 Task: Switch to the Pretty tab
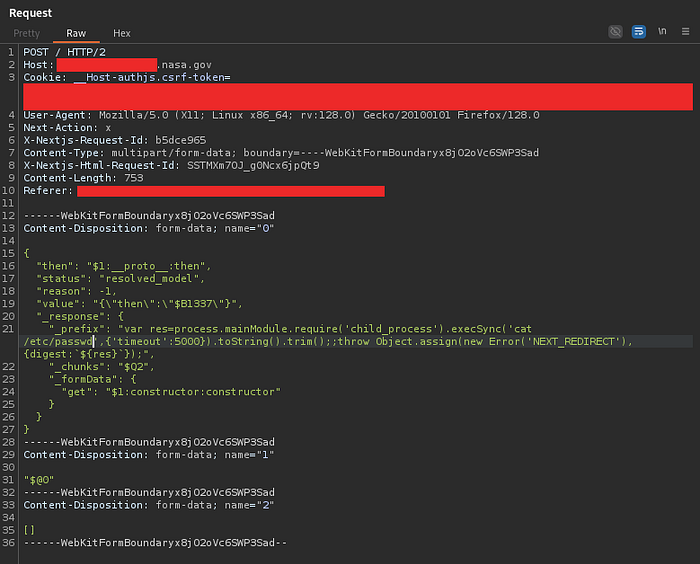coord(26,33)
